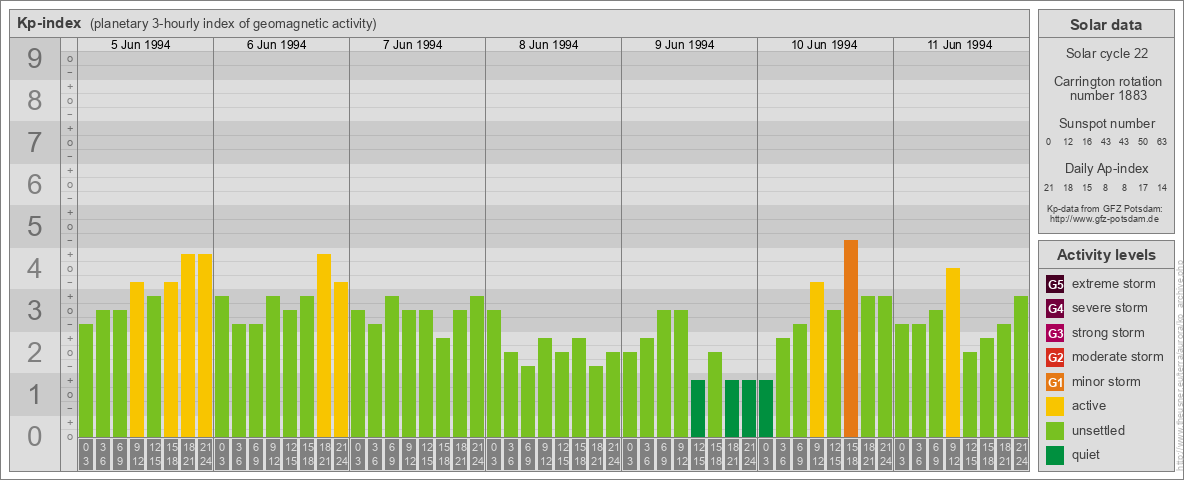Click the 'unsettled' legend label
This screenshot has width=1184, height=480.
(x=1099, y=430)
